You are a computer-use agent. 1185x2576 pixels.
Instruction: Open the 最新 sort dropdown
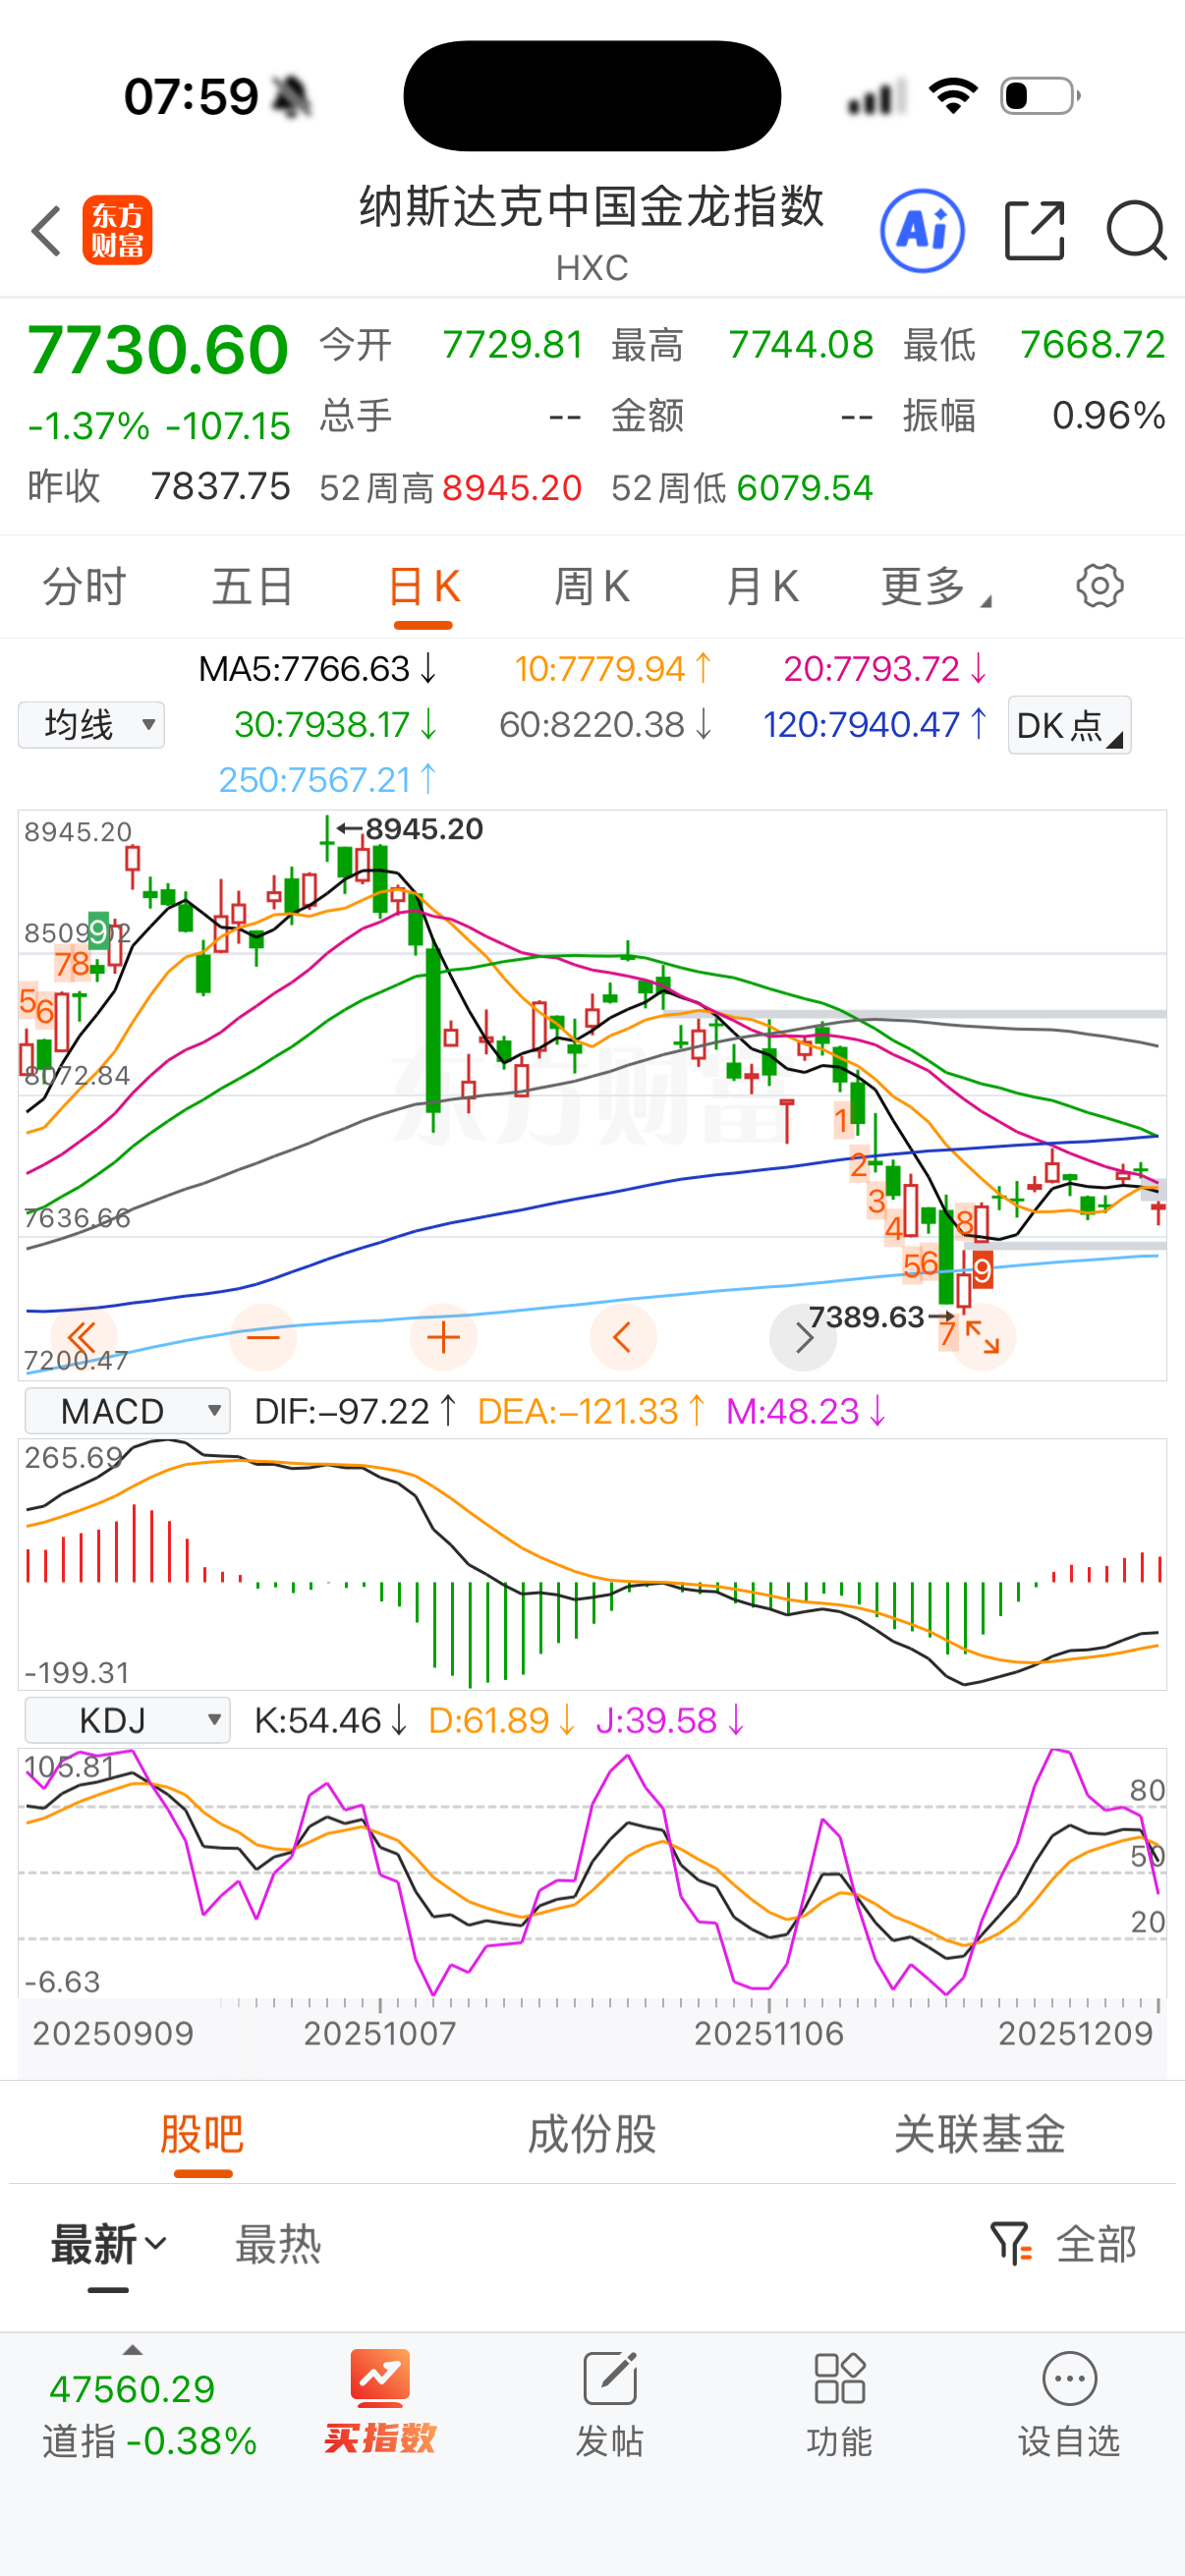click(x=109, y=2245)
